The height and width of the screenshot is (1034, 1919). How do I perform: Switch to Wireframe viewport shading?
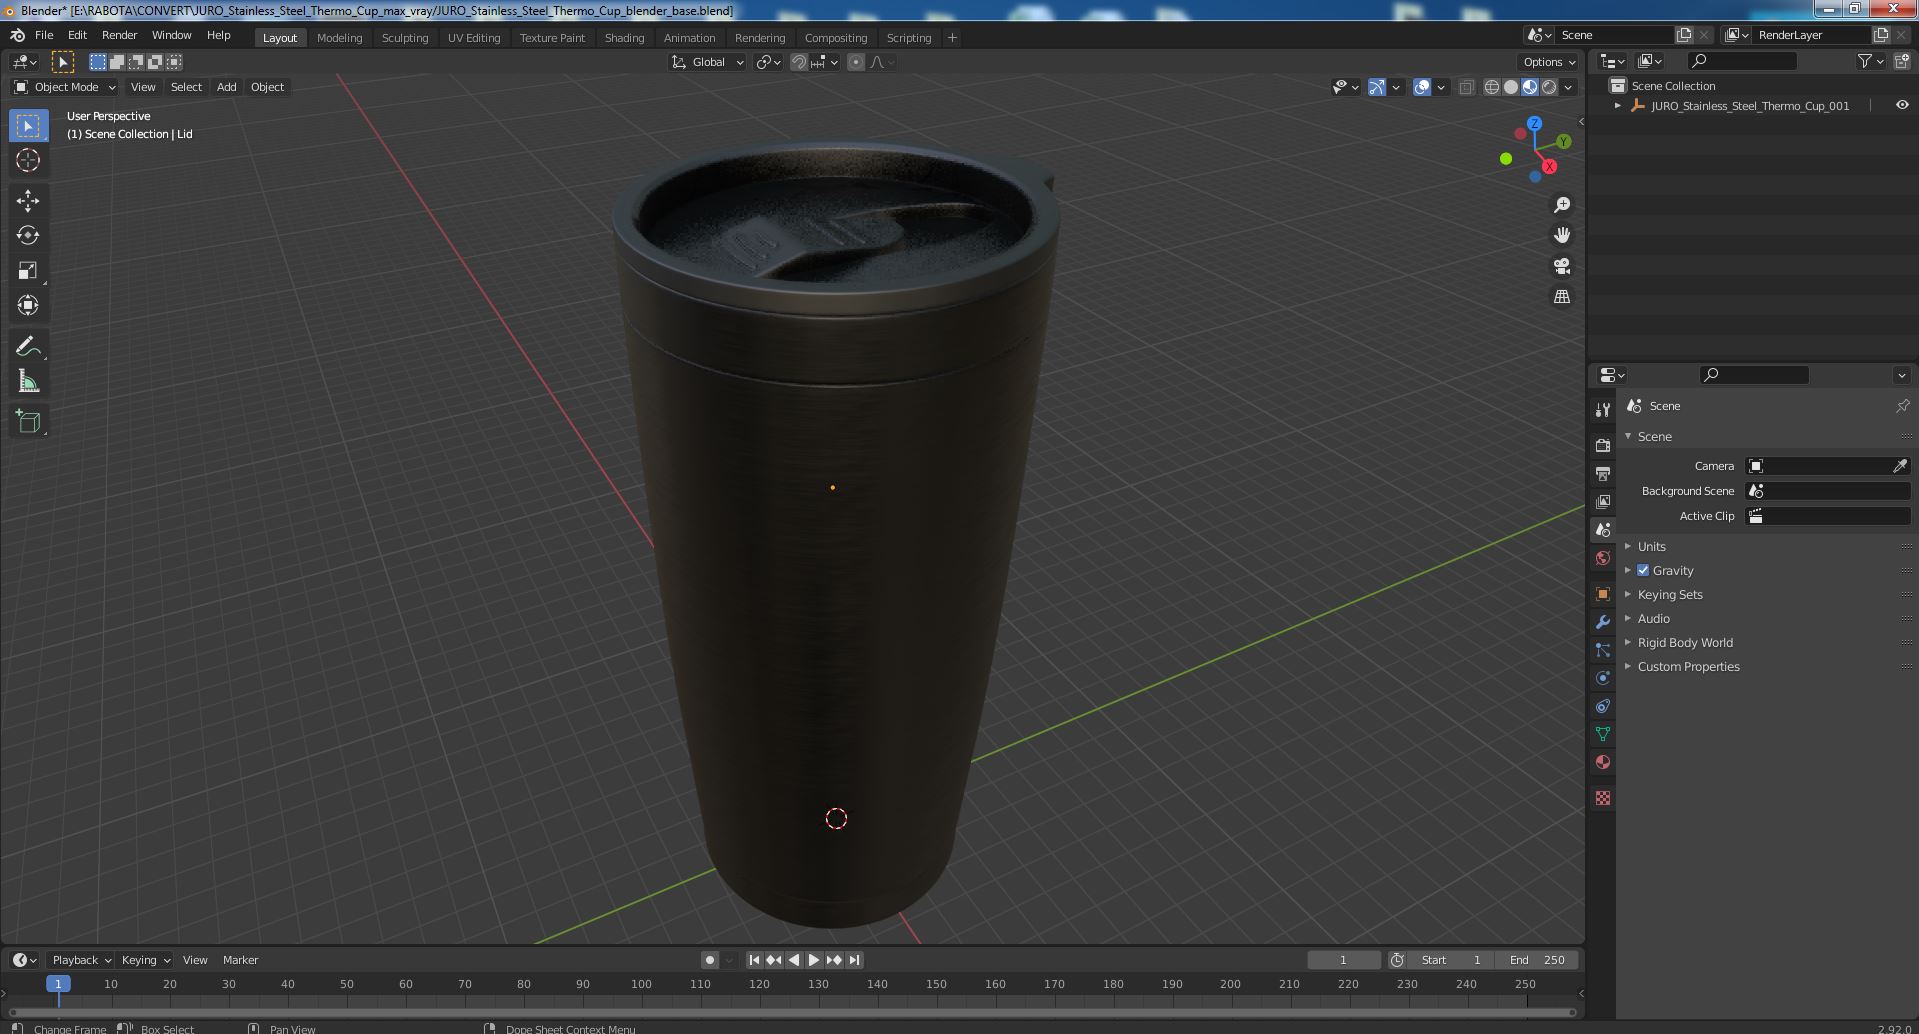coord(1491,87)
